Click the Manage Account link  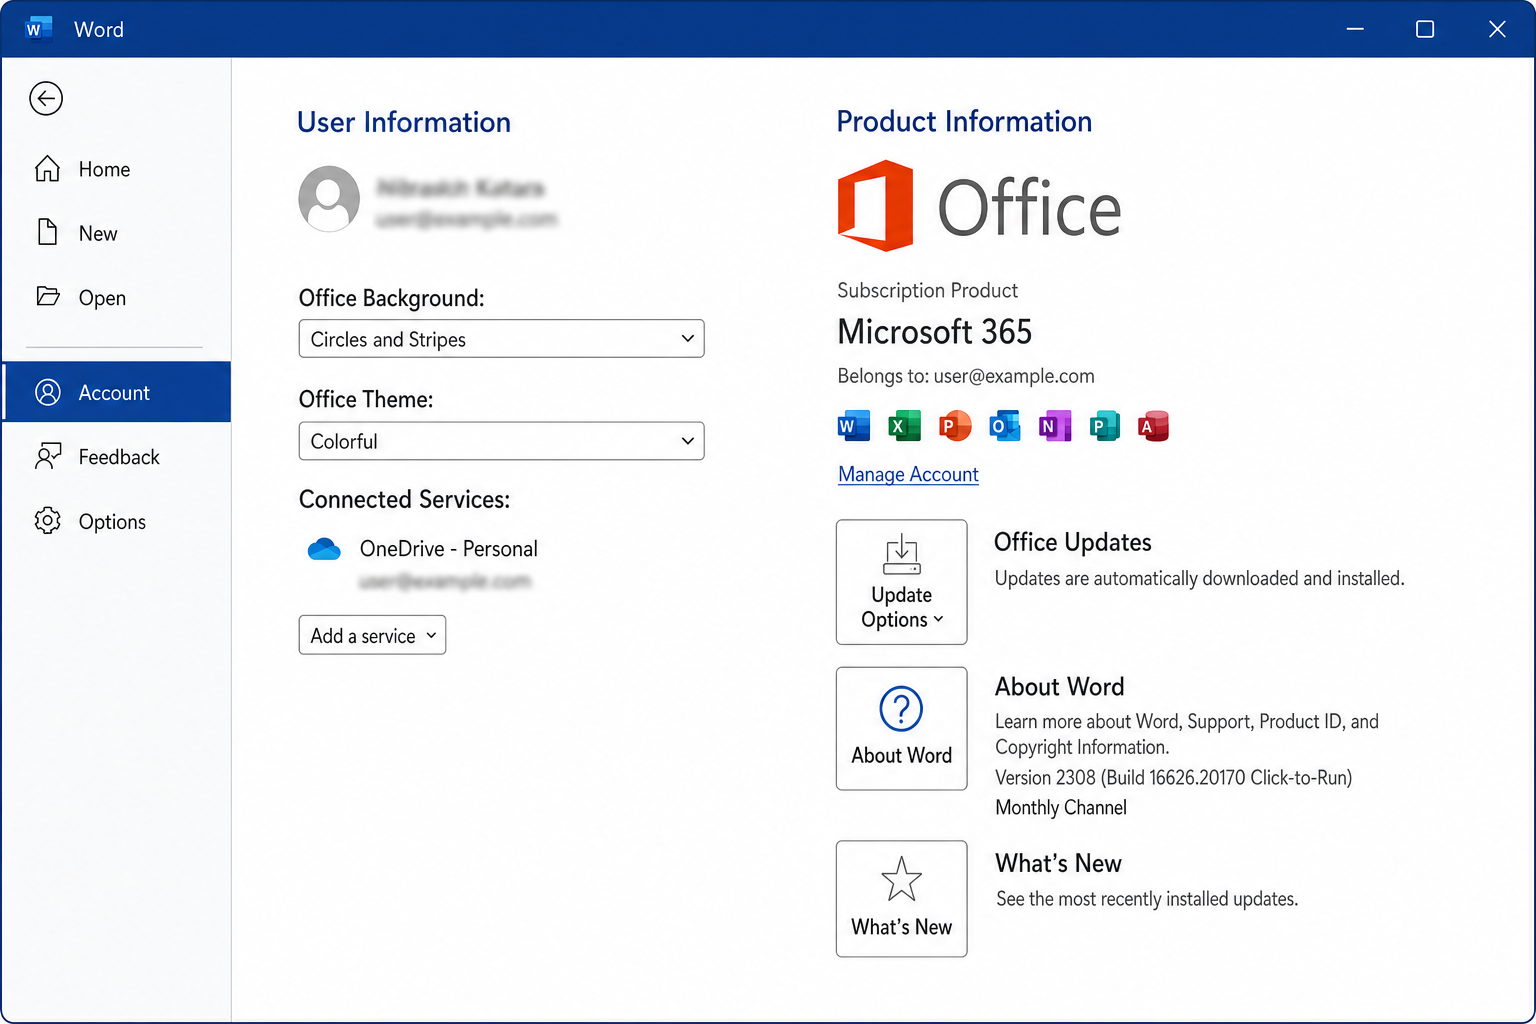(908, 474)
